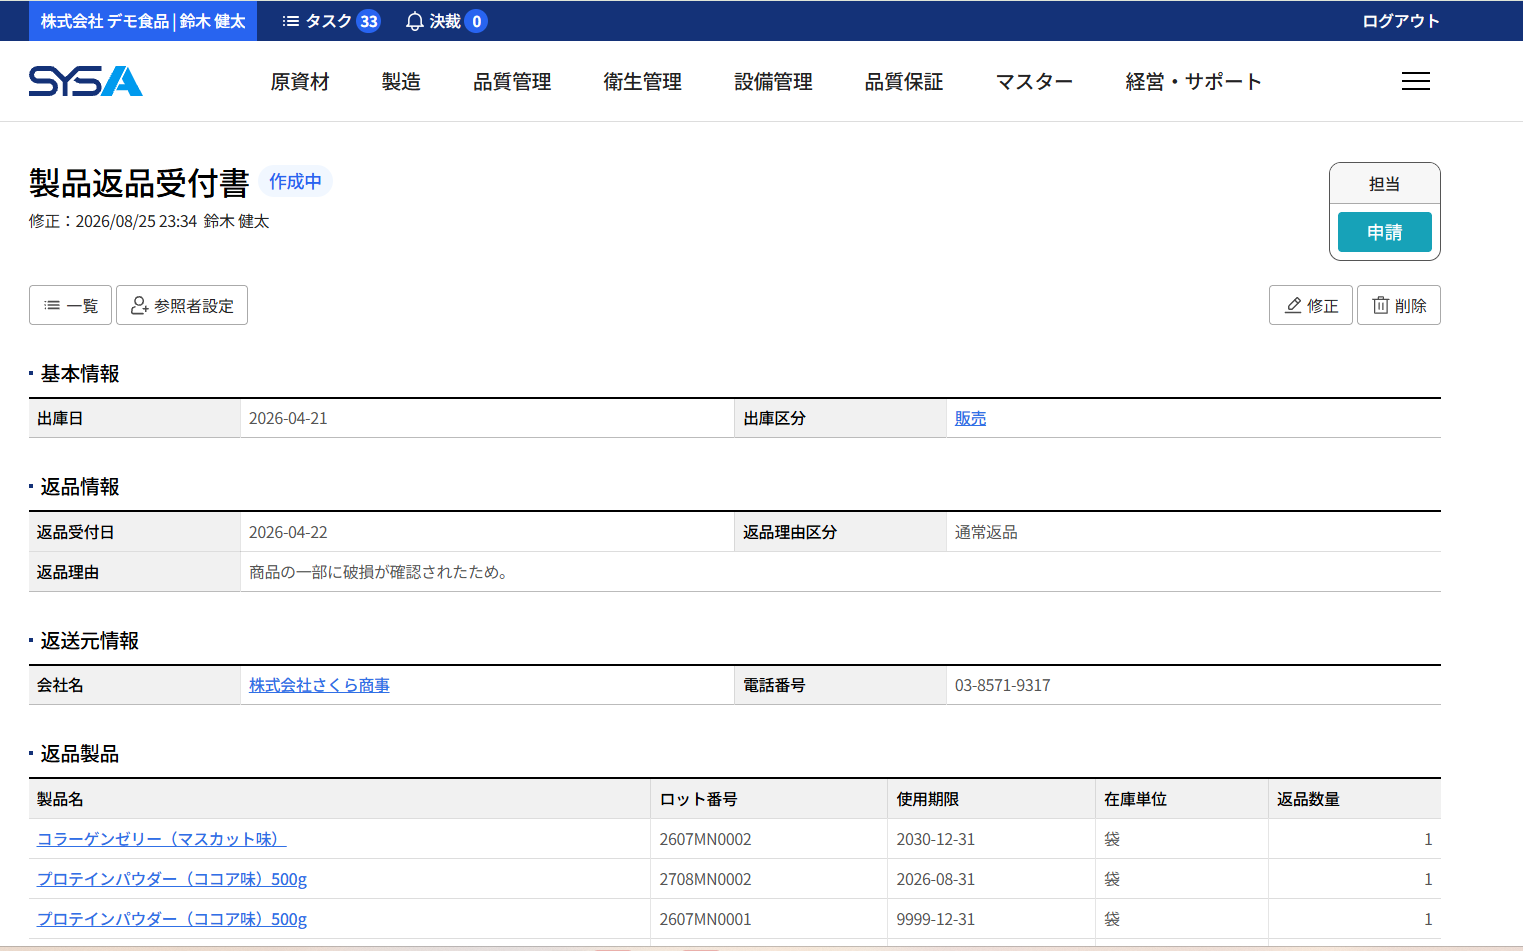Click the 返送元情報 section heading
This screenshot has width=1523, height=951.
point(90,641)
